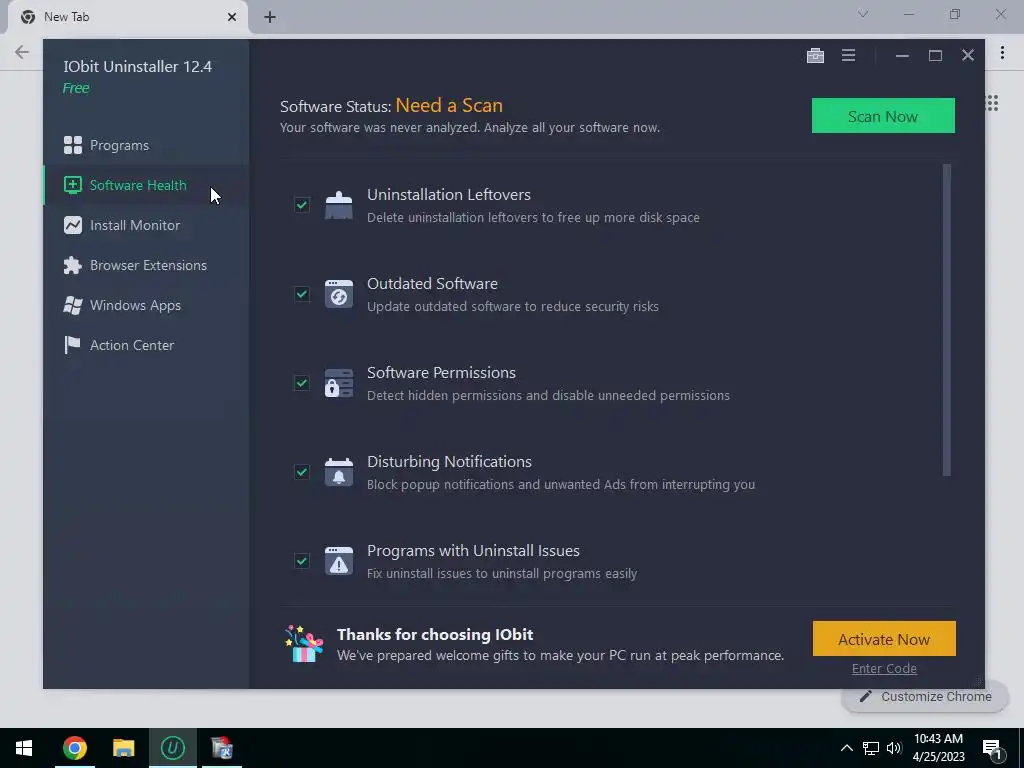Click Programs with Uninstall Issues title
The width and height of the screenshot is (1024, 768).
pos(473,551)
